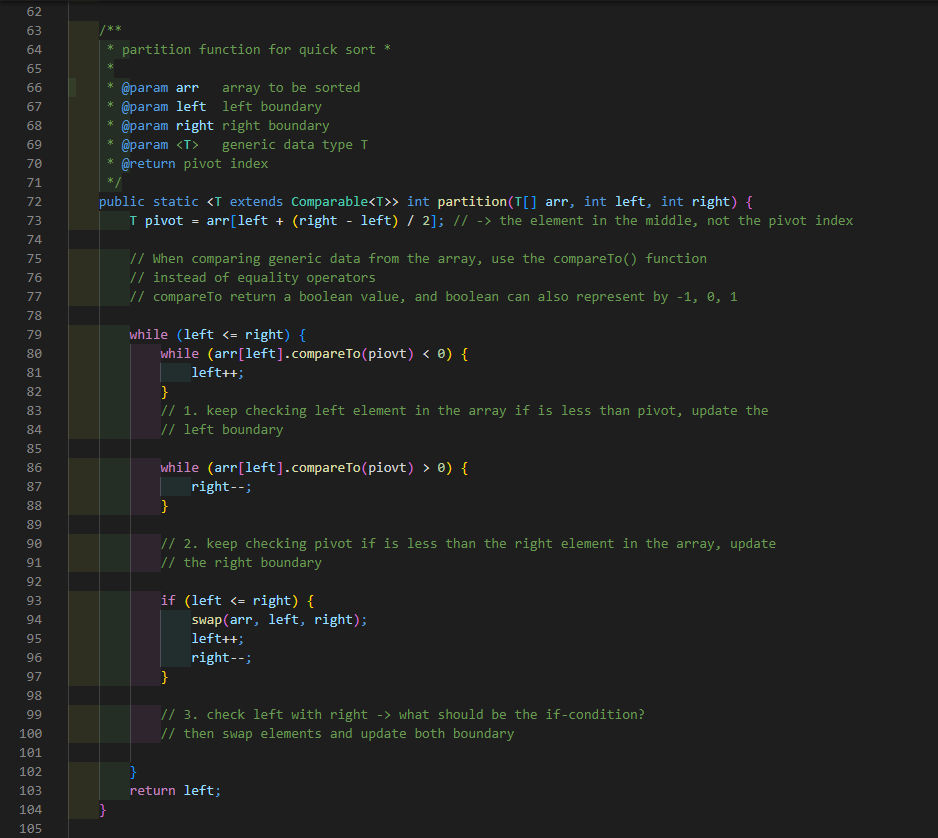
Task: Click the @return pivot index comment
Action: click(x=196, y=163)
